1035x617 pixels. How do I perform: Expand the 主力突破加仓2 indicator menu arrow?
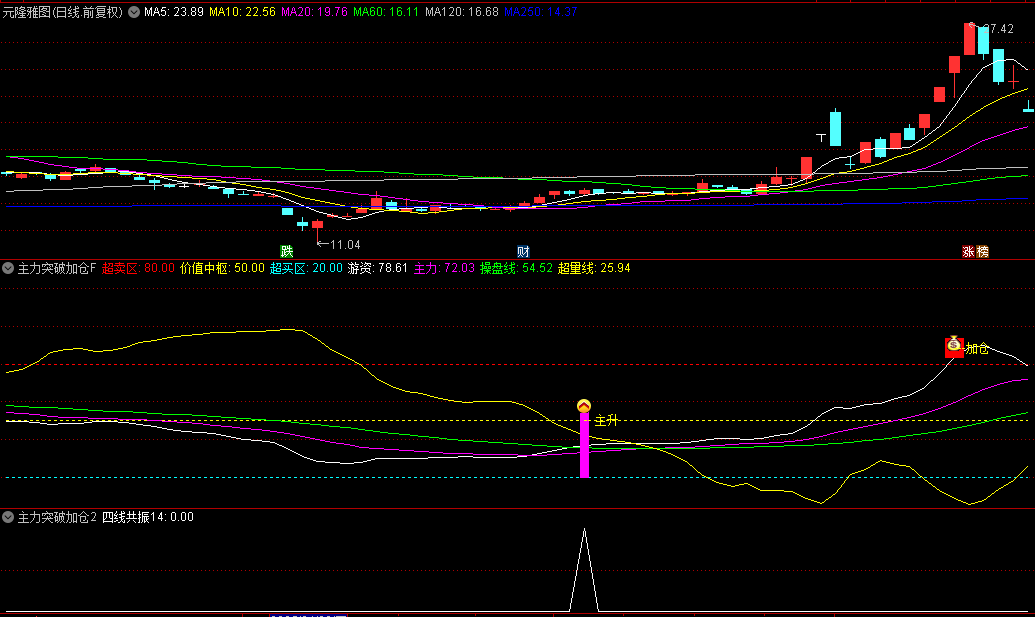(8, 517)
